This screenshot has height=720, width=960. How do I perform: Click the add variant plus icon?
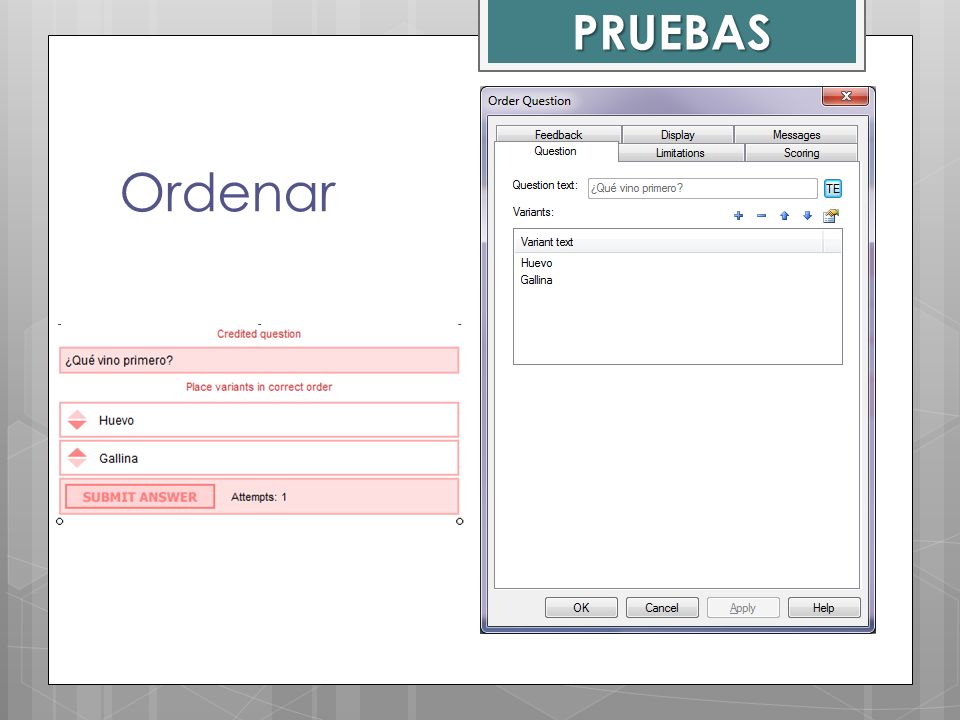738,216
